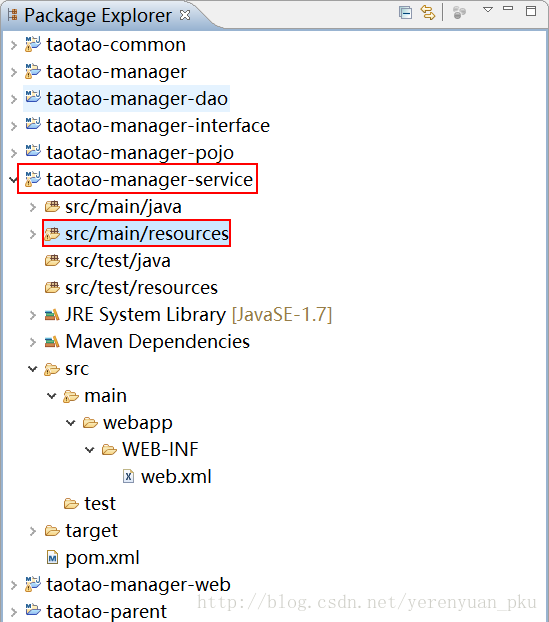Expand the JRE System Library node
549x622 pixels.
33,315
